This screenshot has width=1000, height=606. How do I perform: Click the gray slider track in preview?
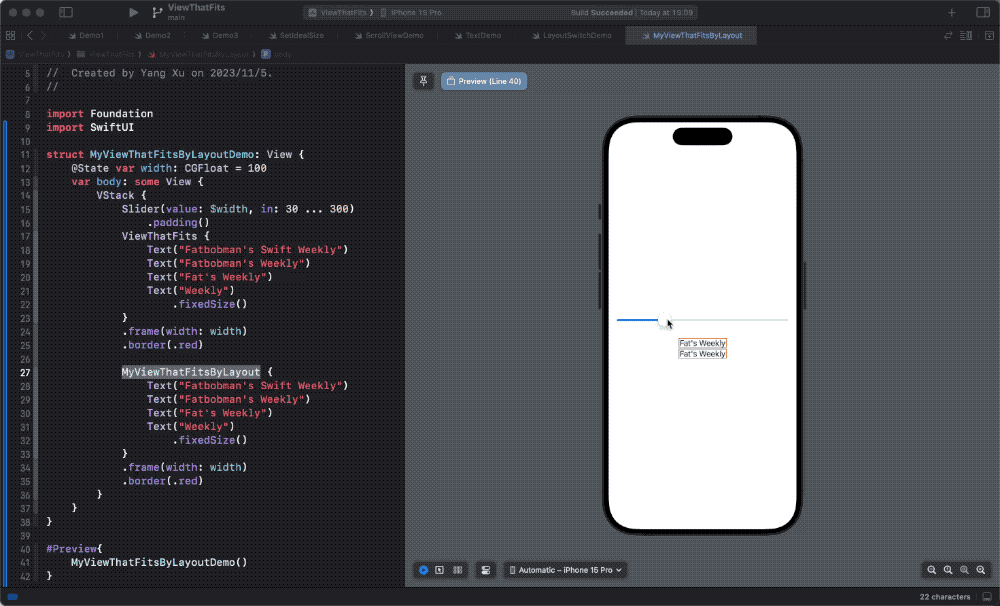730,320
